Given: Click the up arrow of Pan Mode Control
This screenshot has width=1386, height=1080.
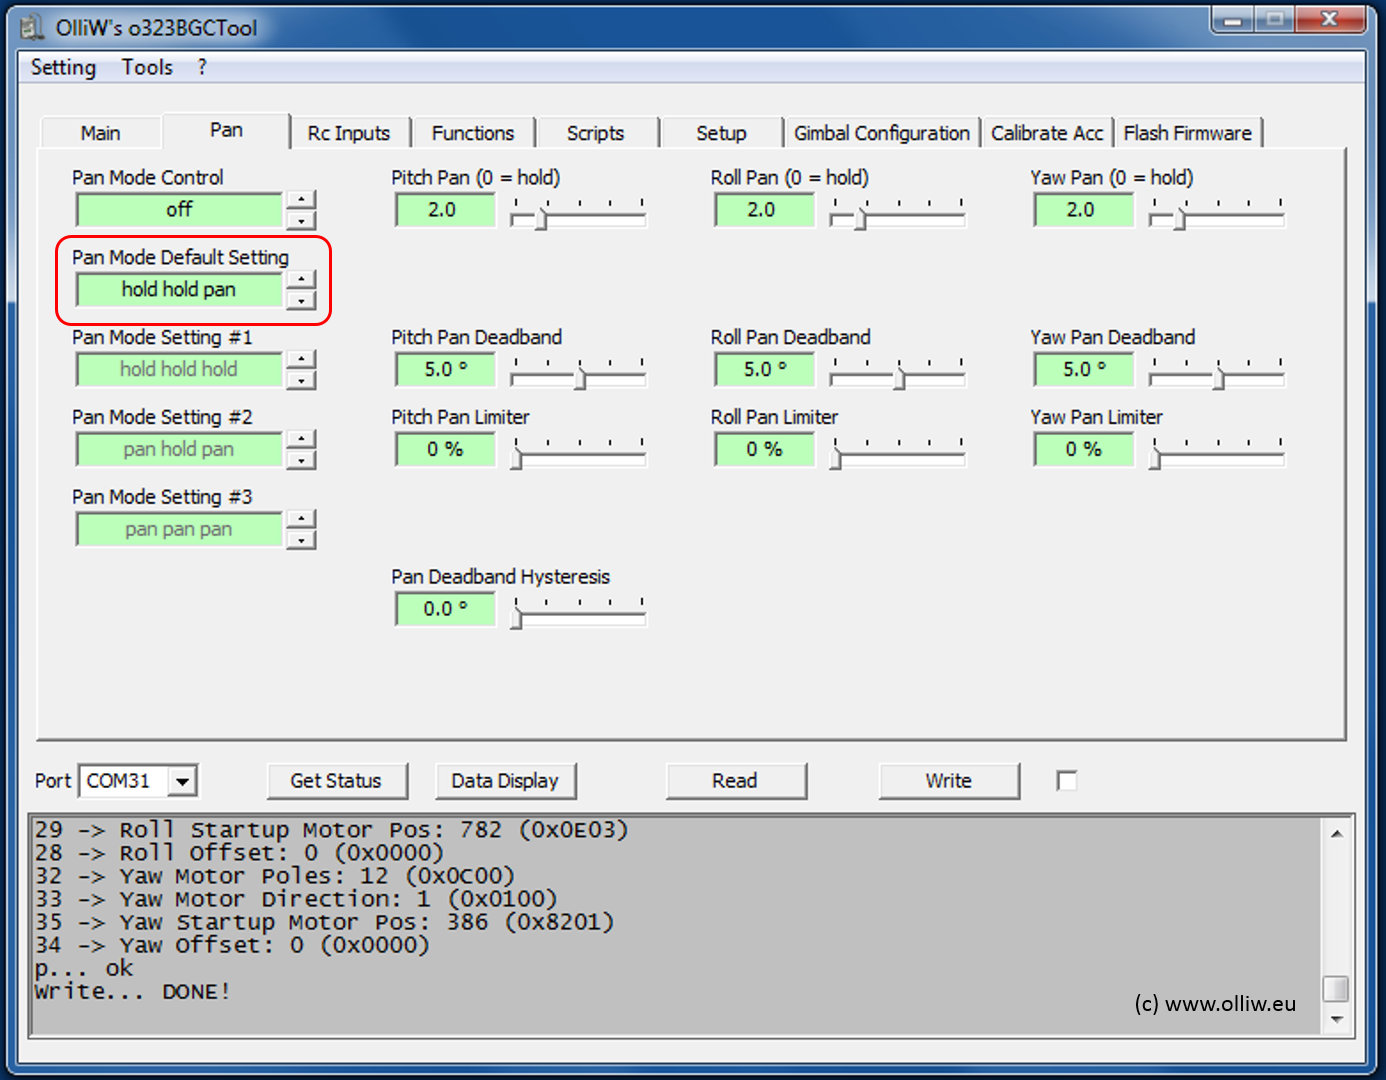Looking at the screenshot, I should (301, 199).
